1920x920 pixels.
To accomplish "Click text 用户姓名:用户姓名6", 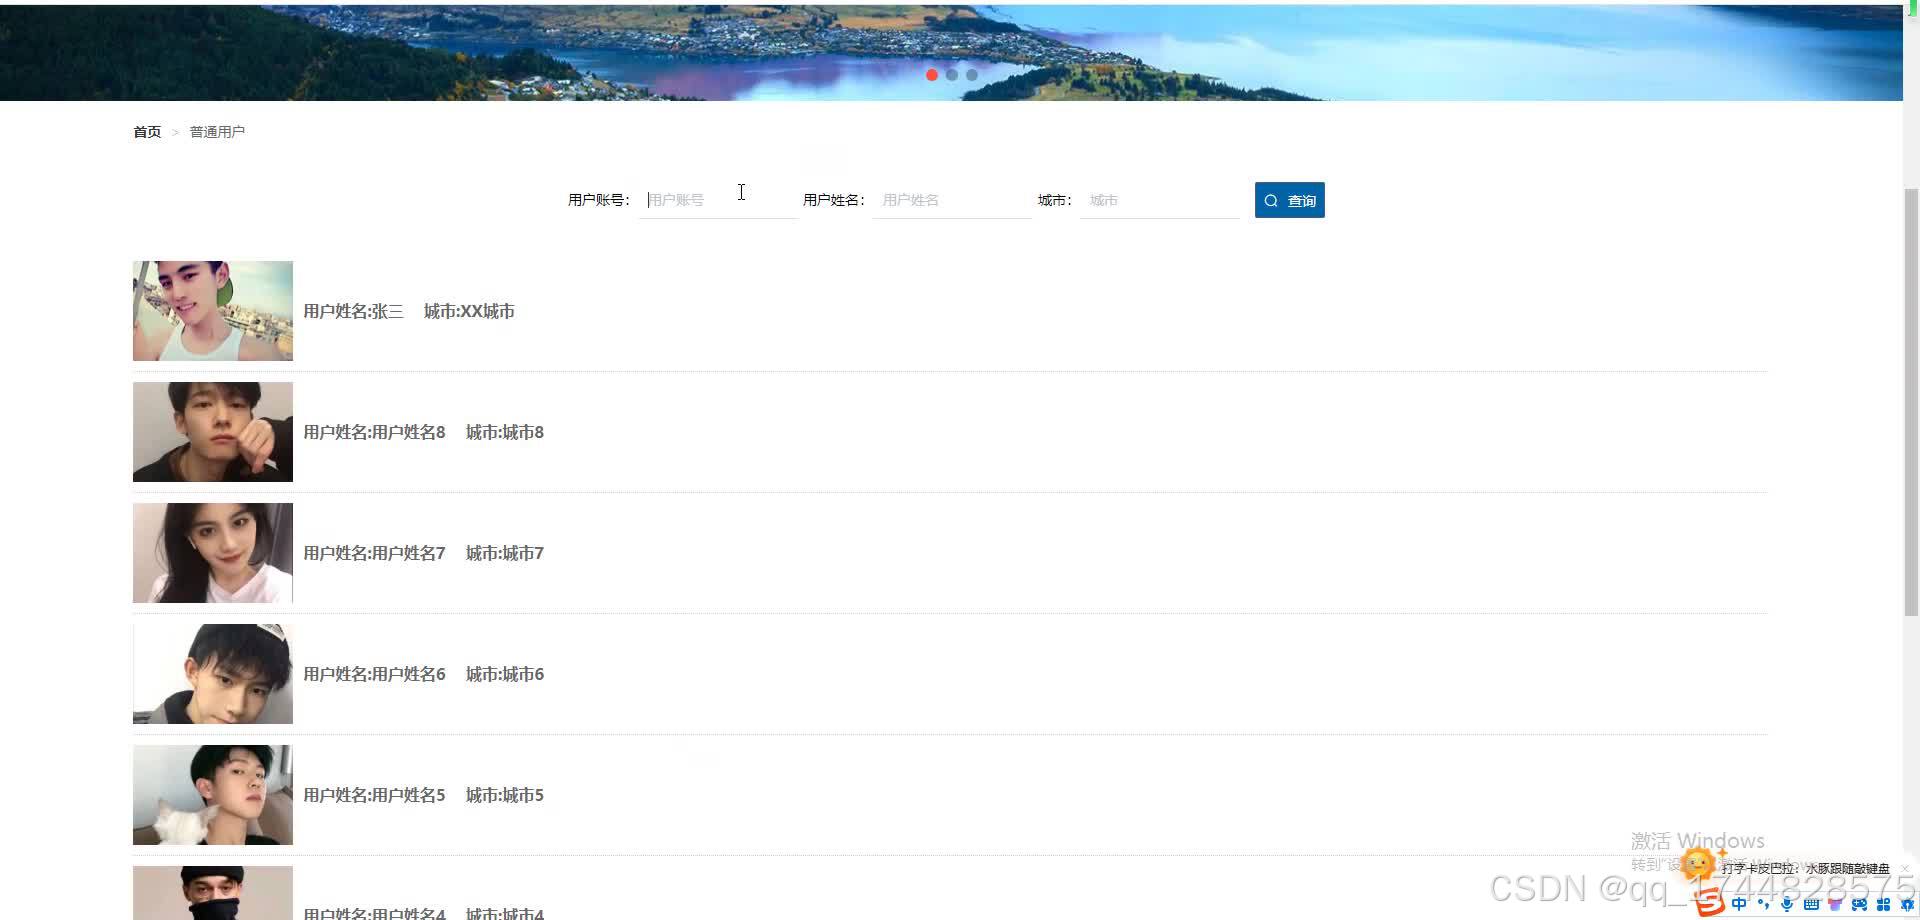I will coord(374,674).
